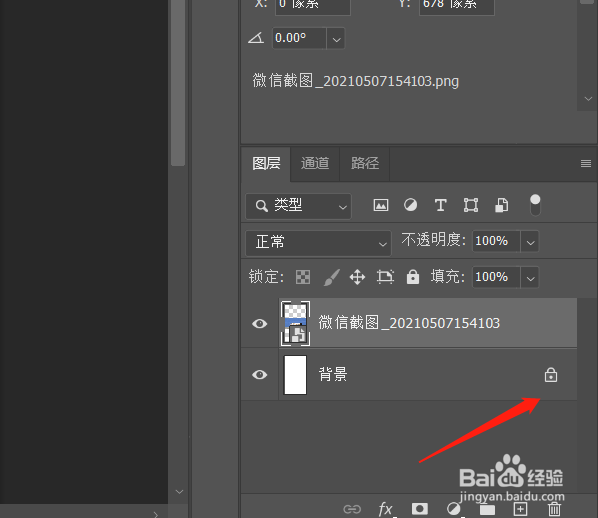Toggle layer filtering switch on/off
Screen dimensions: 598x518
coord(535,204)
